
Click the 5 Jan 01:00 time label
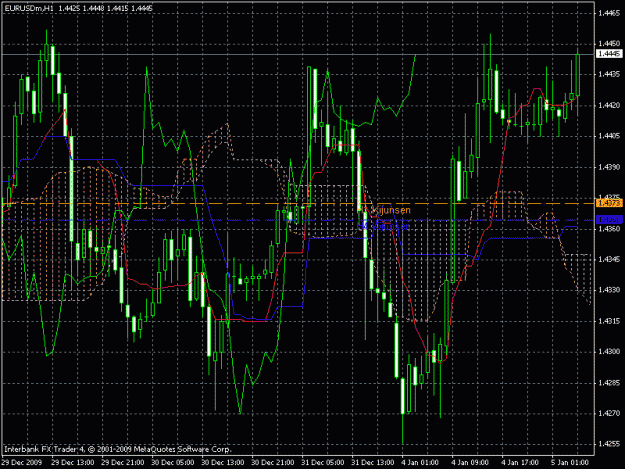coord(570,463)
